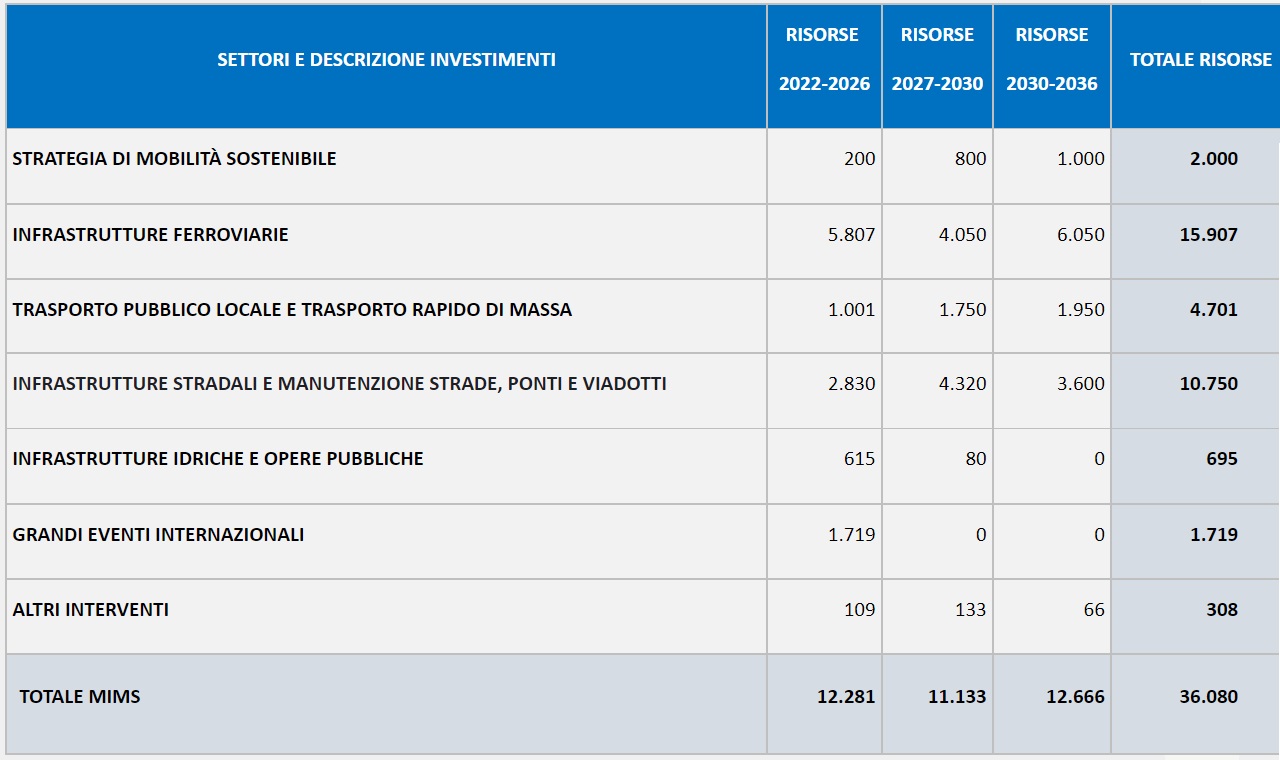The height and width of the screenshot is (760, 1280).
Task: Click Totale MIMS value 12.666
Action: (x=1076, y=697)
